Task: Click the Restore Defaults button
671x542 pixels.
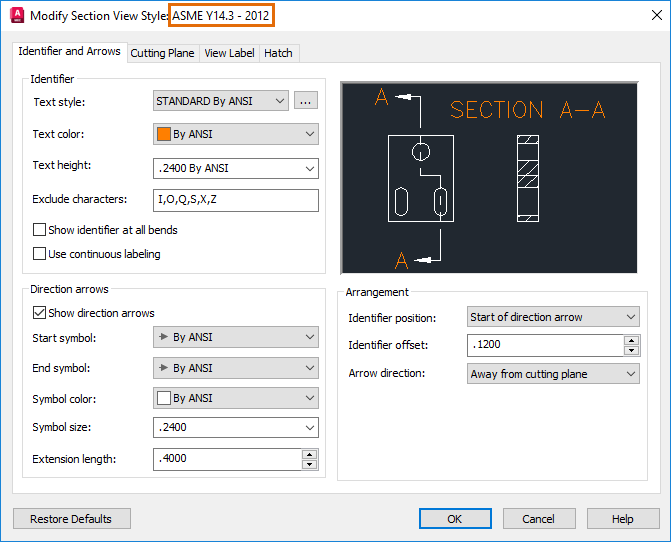Action: [71, 518]
